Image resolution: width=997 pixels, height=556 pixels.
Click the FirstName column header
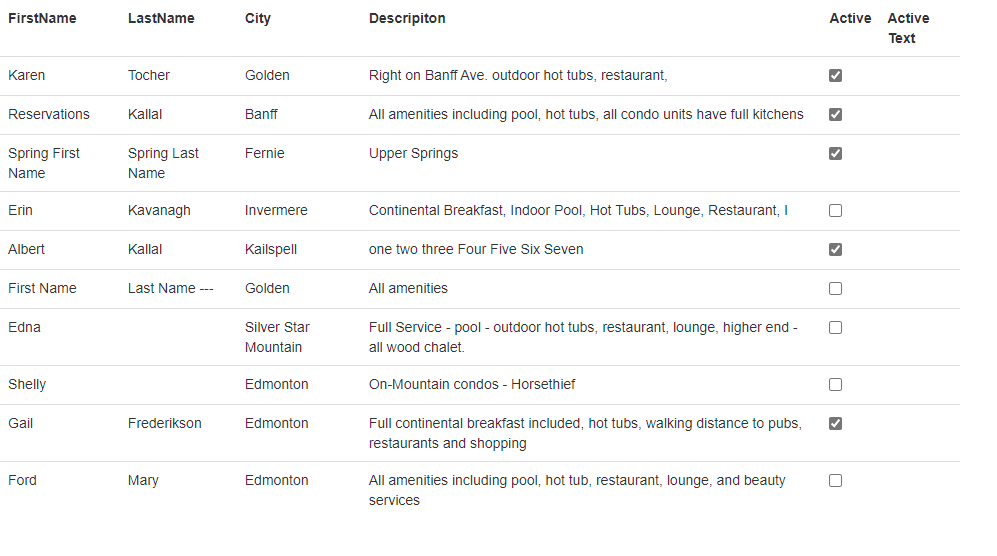click(x=42, y=18)
